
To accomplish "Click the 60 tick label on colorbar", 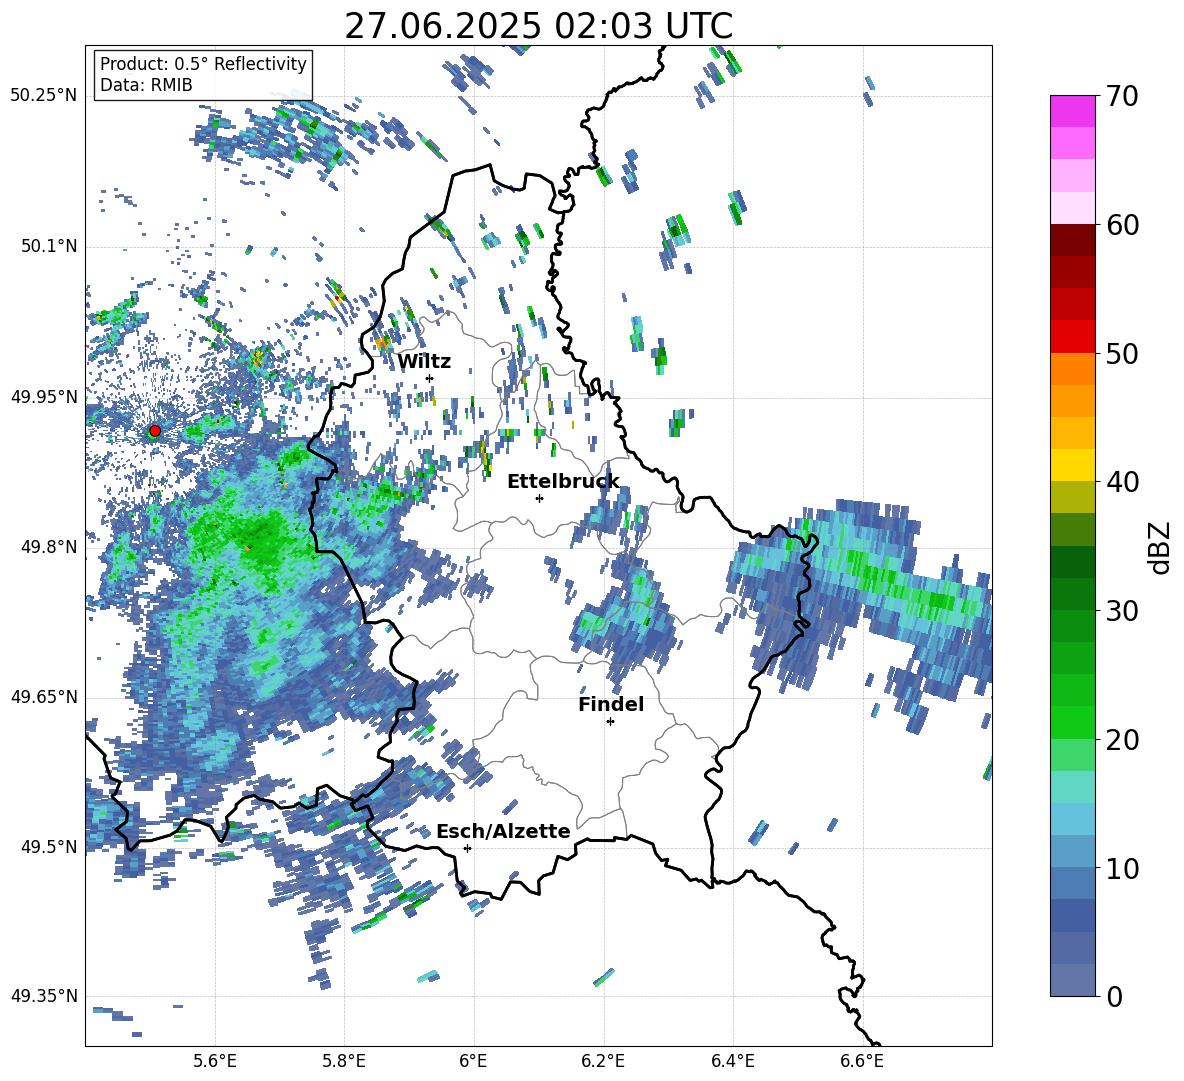I will pyautogui.click(x=1122, y=225).
